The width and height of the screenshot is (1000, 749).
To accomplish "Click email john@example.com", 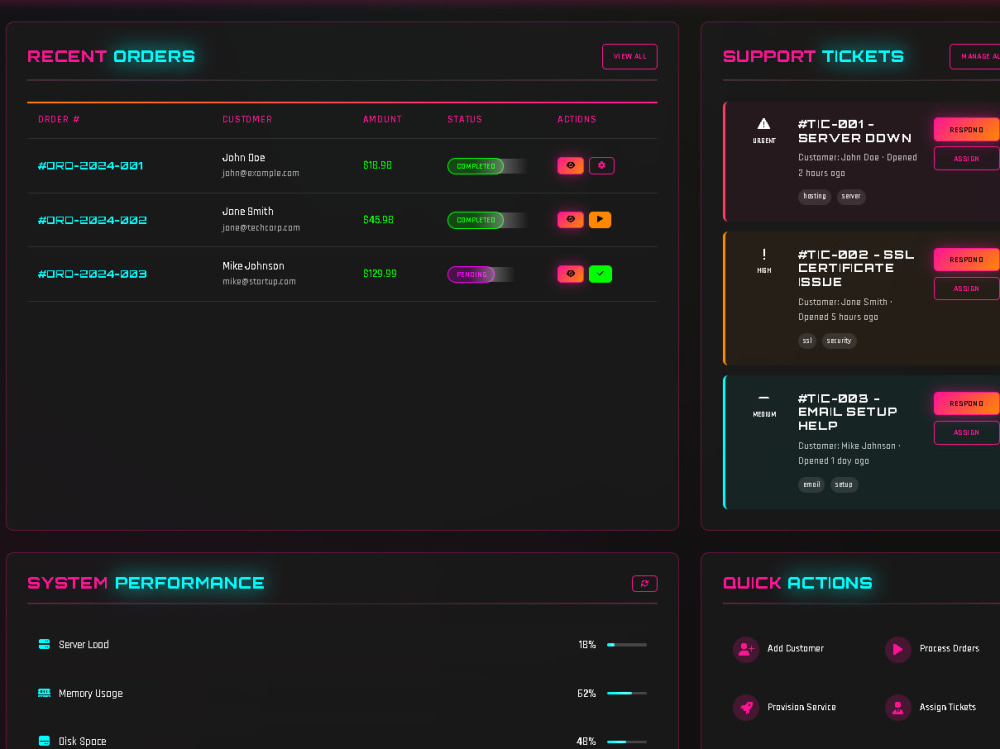I will point(260,174).
